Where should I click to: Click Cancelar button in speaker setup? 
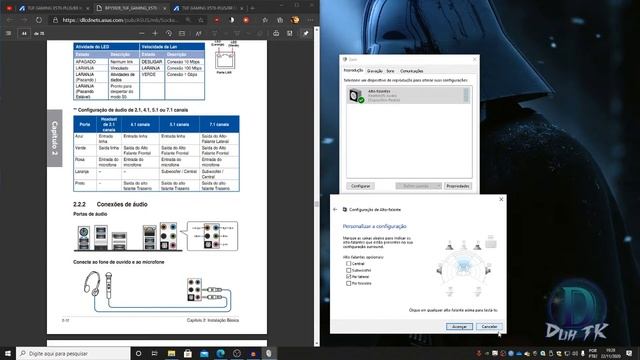(x=489, y=327)
